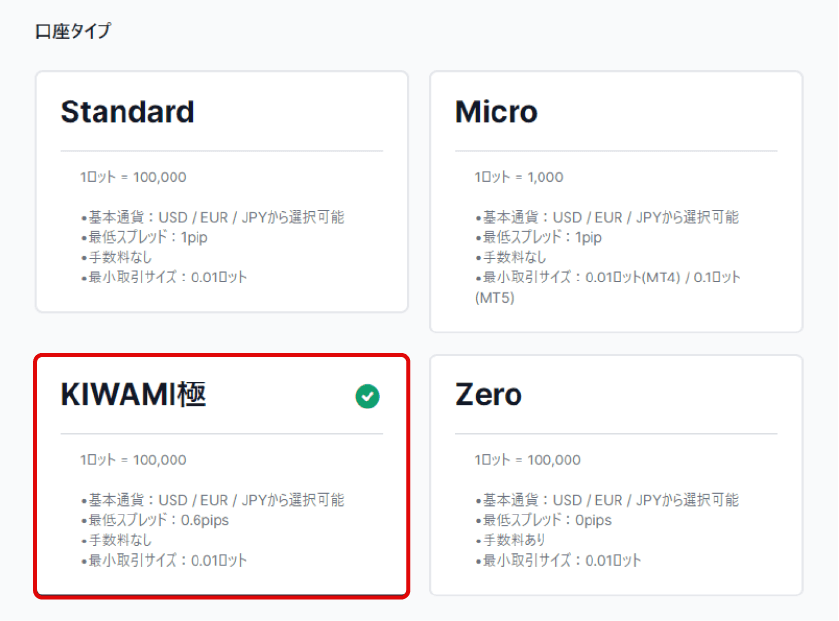Click the KIWAMI極 card title
Image resolution: width=839 pixels, height=621 pixels.
(134, 395)
